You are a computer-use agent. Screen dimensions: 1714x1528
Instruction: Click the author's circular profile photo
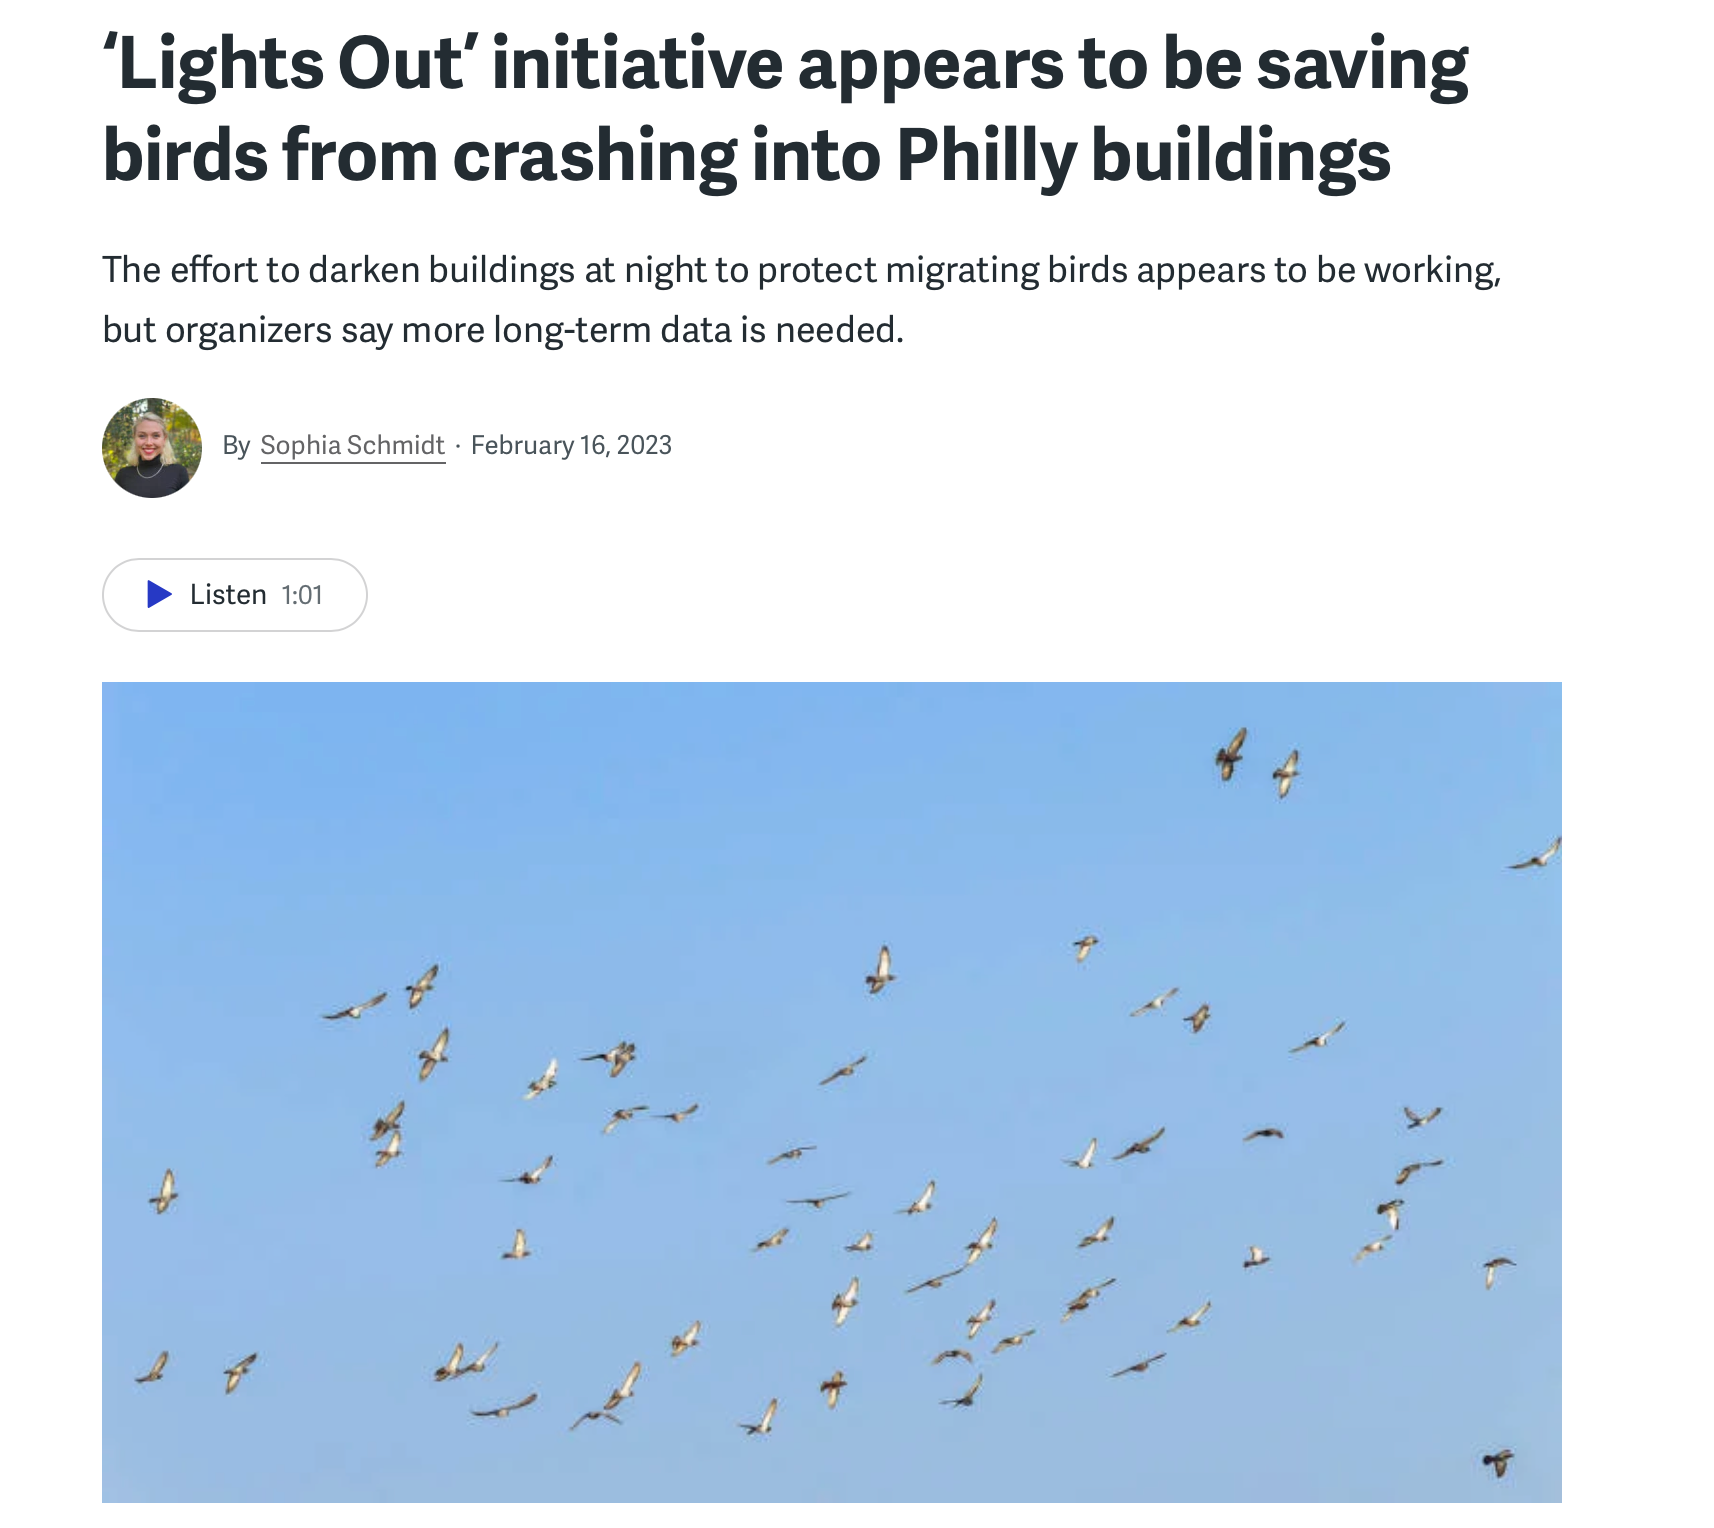[152, 447]
